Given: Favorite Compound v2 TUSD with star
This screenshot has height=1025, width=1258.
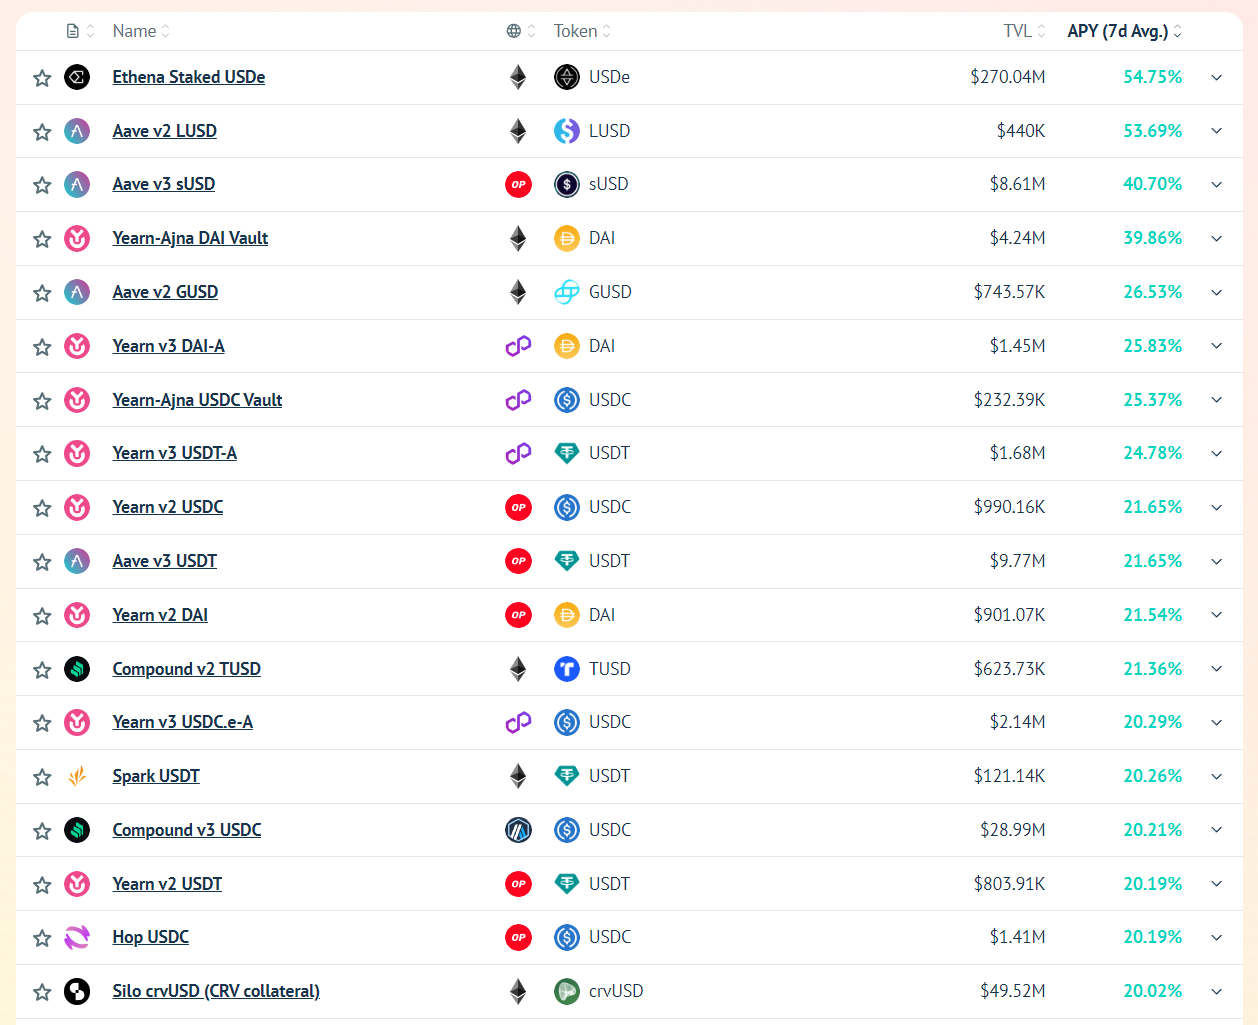Looking at the screenshot, I should (x=42, y=670).
